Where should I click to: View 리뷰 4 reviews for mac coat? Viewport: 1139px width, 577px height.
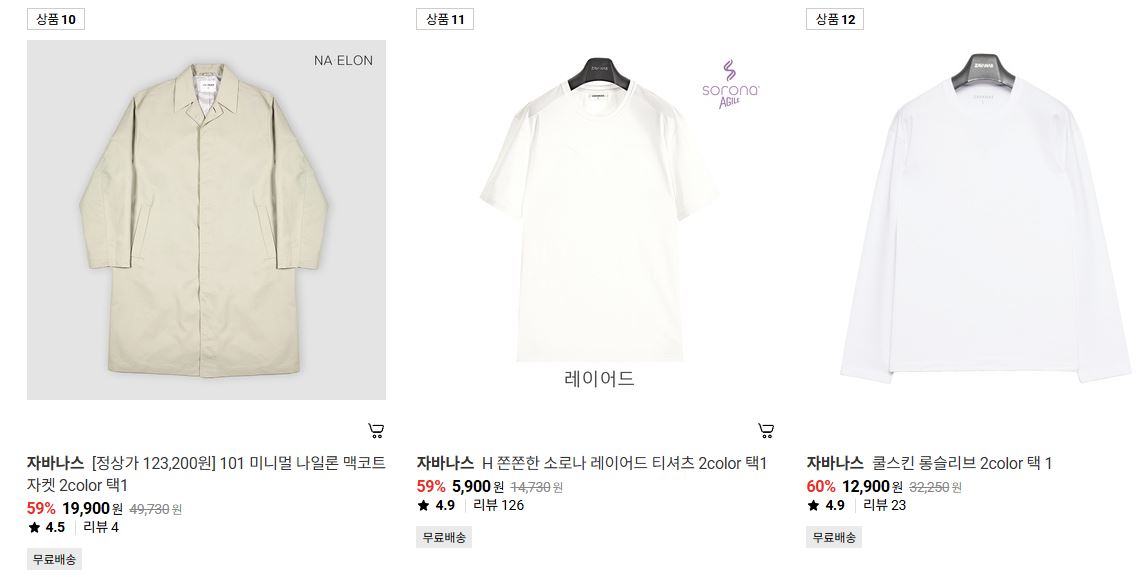coord(101,527)
